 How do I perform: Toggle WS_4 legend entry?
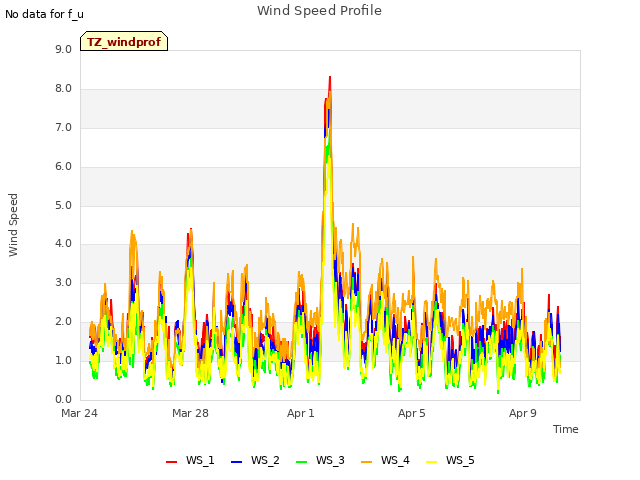point(385,460)
